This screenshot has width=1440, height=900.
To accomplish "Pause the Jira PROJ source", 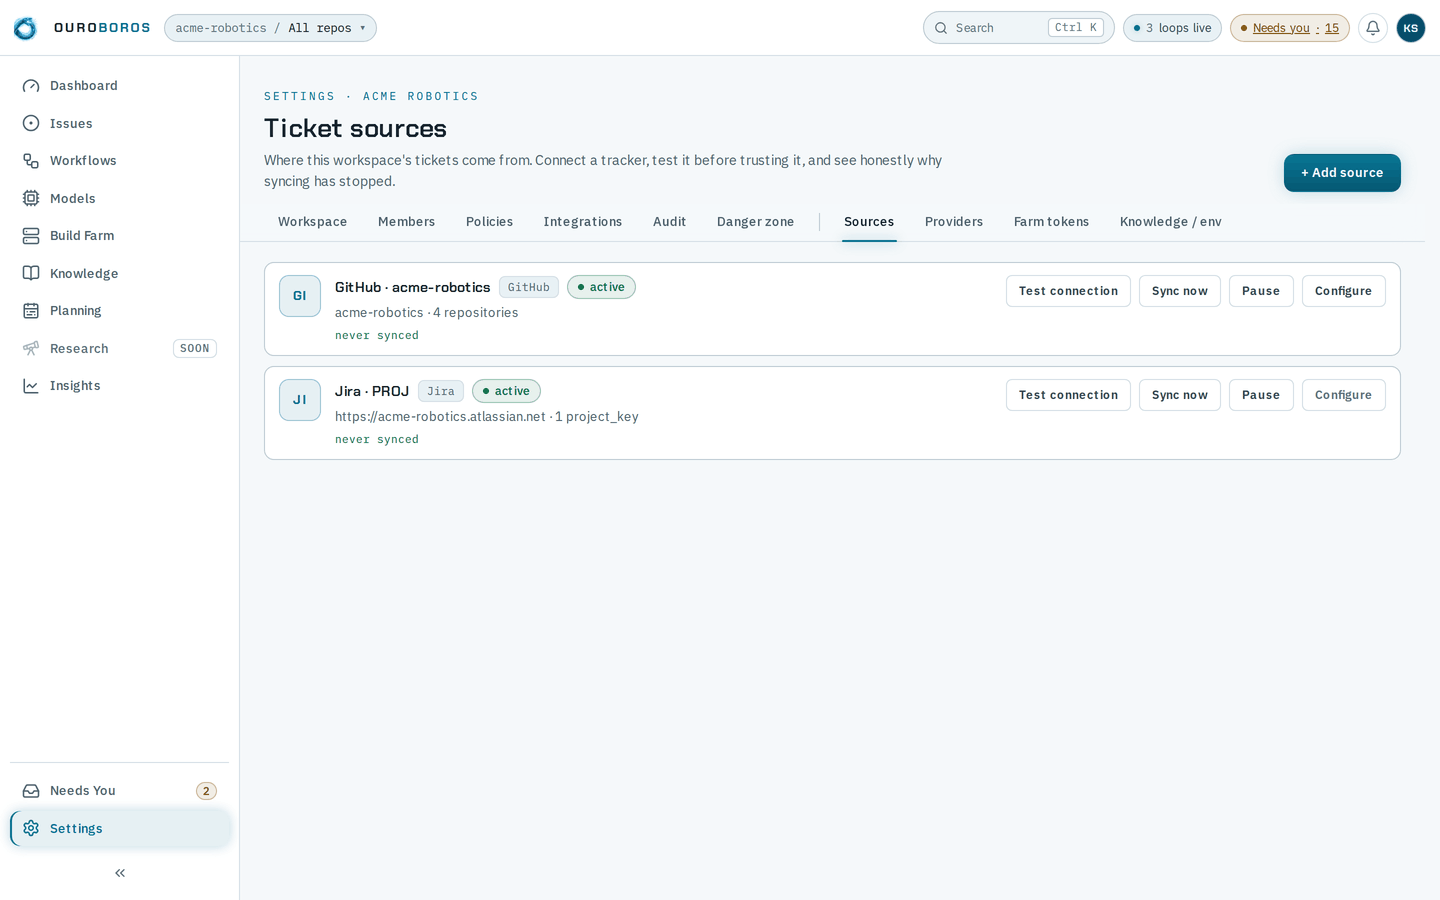I will (1261, 395).
